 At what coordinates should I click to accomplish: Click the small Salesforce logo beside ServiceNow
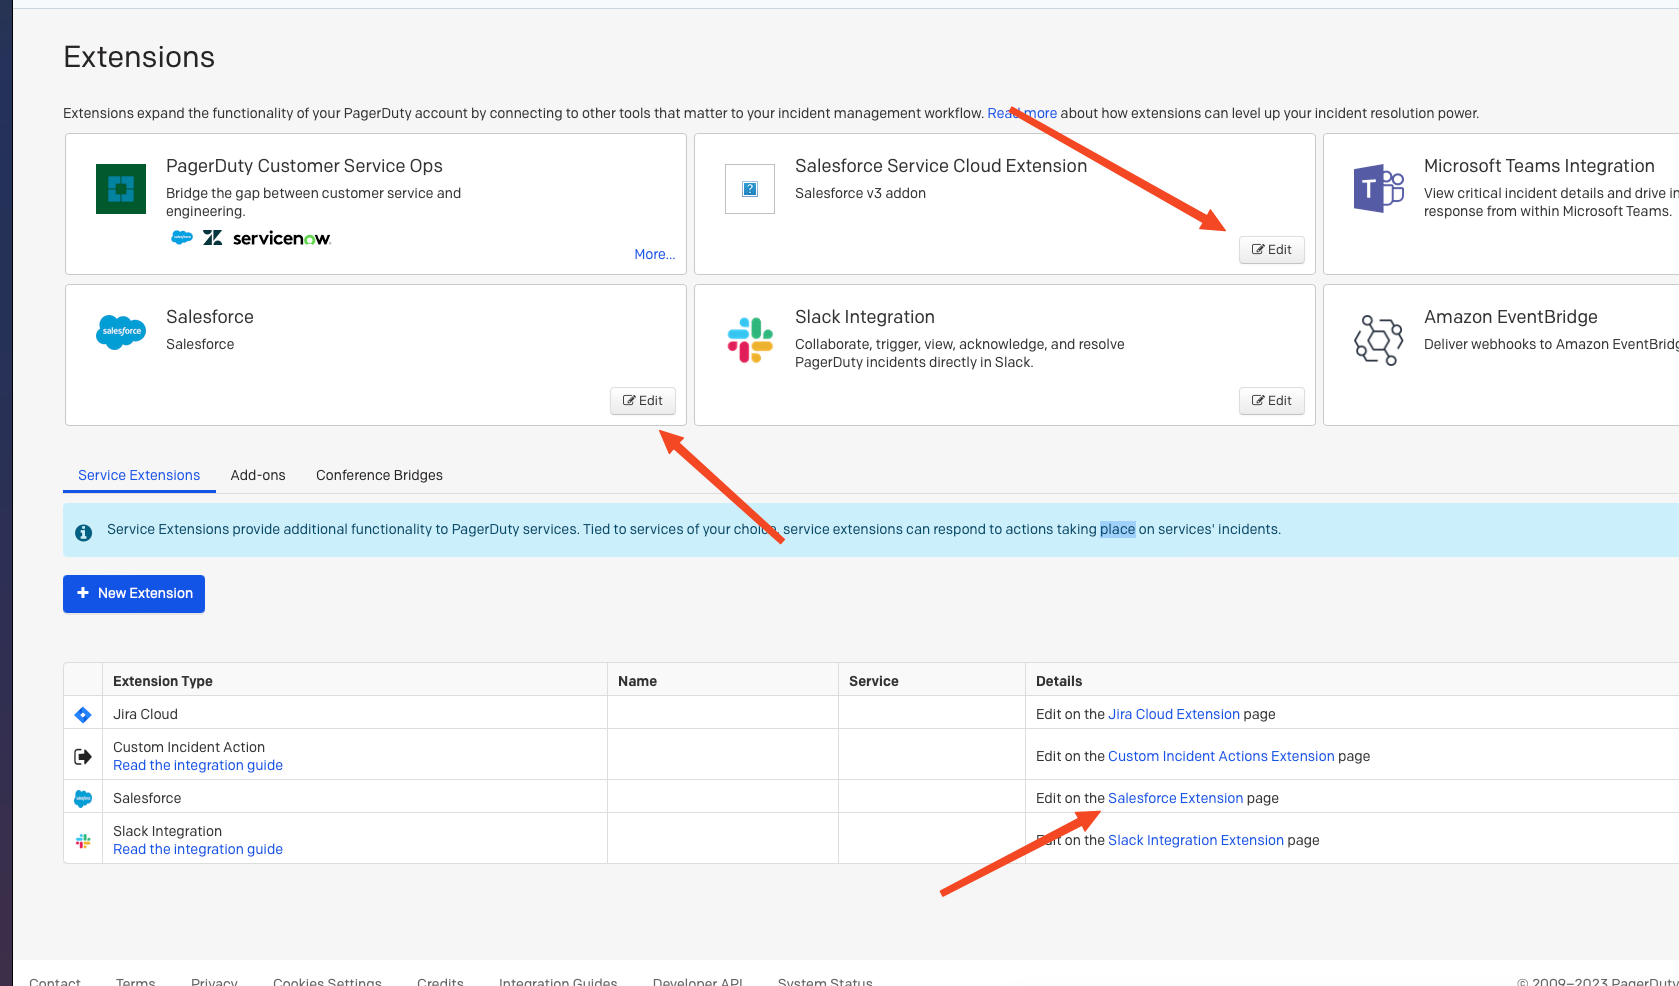182,238
